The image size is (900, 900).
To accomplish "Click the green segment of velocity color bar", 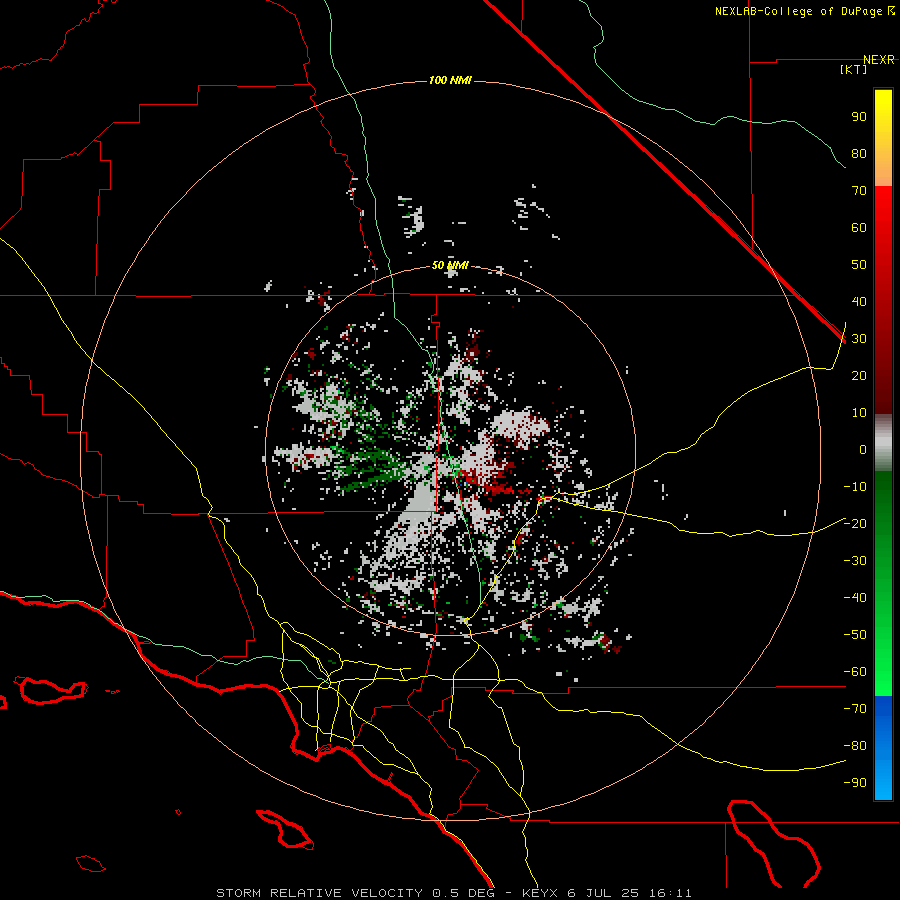I will click(x=883, y=584).
